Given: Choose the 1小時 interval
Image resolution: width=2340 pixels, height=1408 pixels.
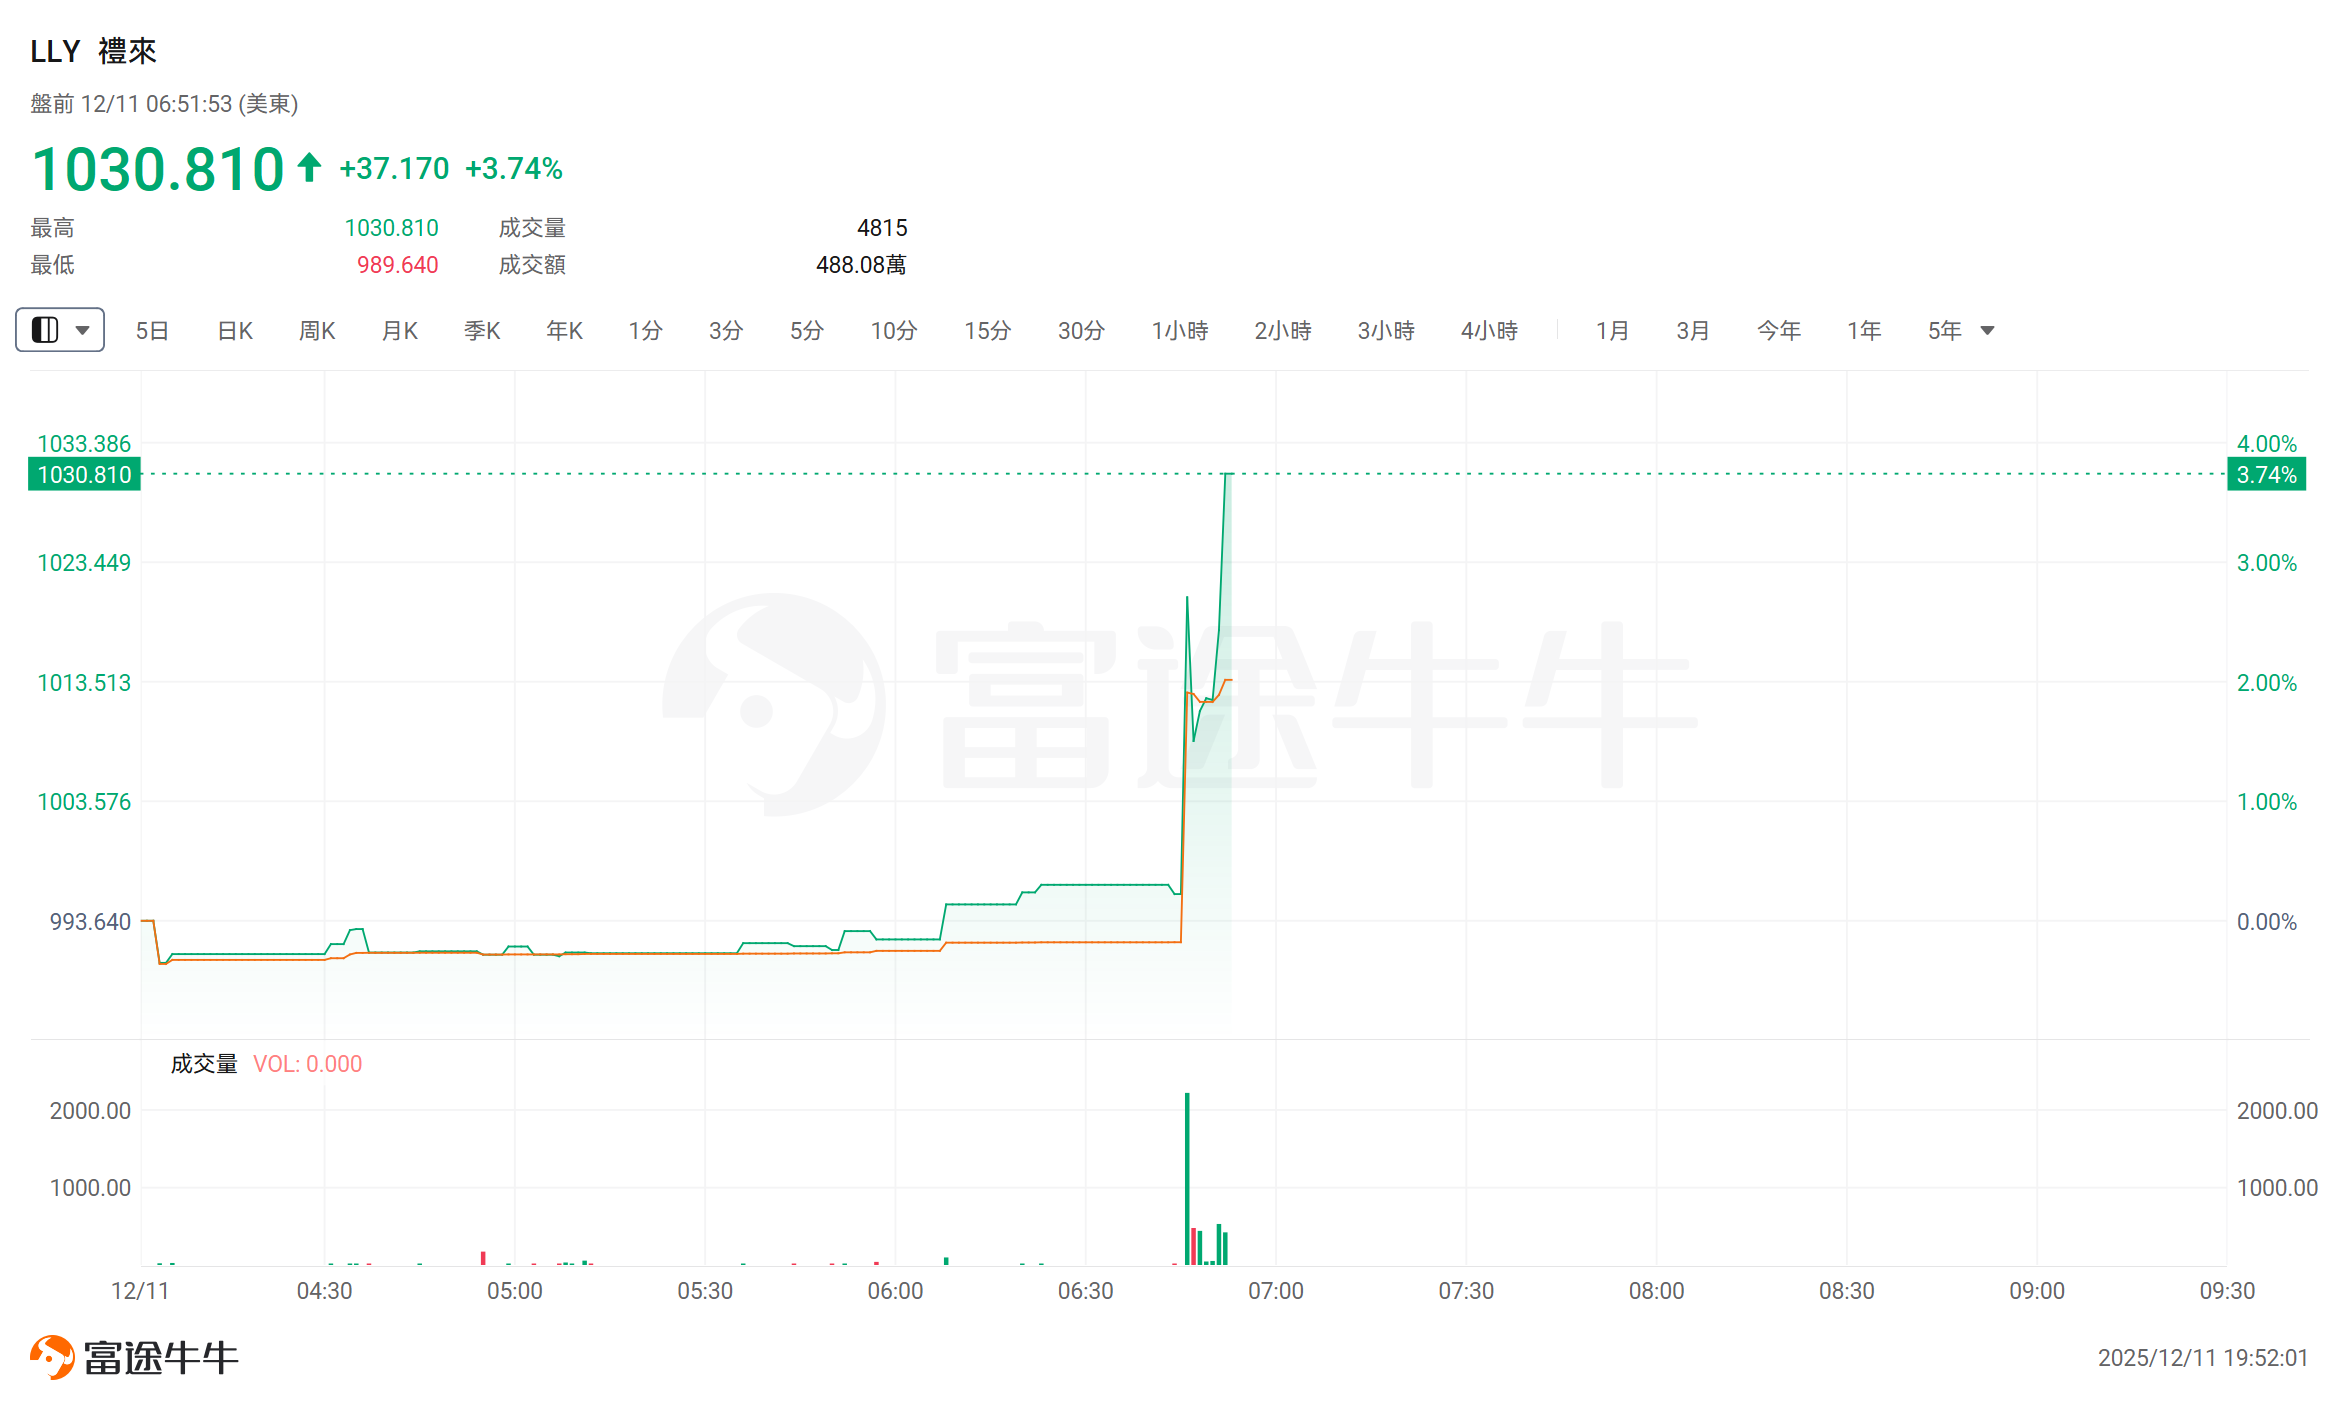Looking at the screenshot, I should (x=1180, y=331).
